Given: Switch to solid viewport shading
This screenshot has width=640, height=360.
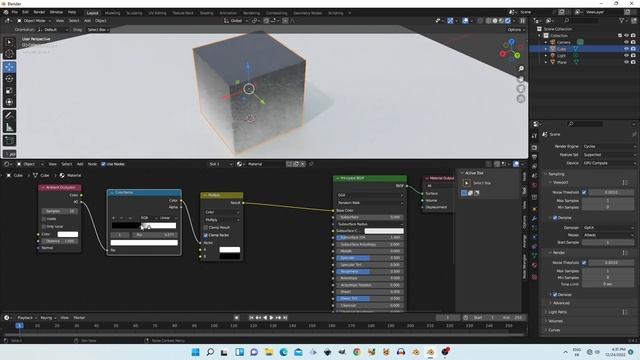Looking at the screenshot, I should pos(495,20).
